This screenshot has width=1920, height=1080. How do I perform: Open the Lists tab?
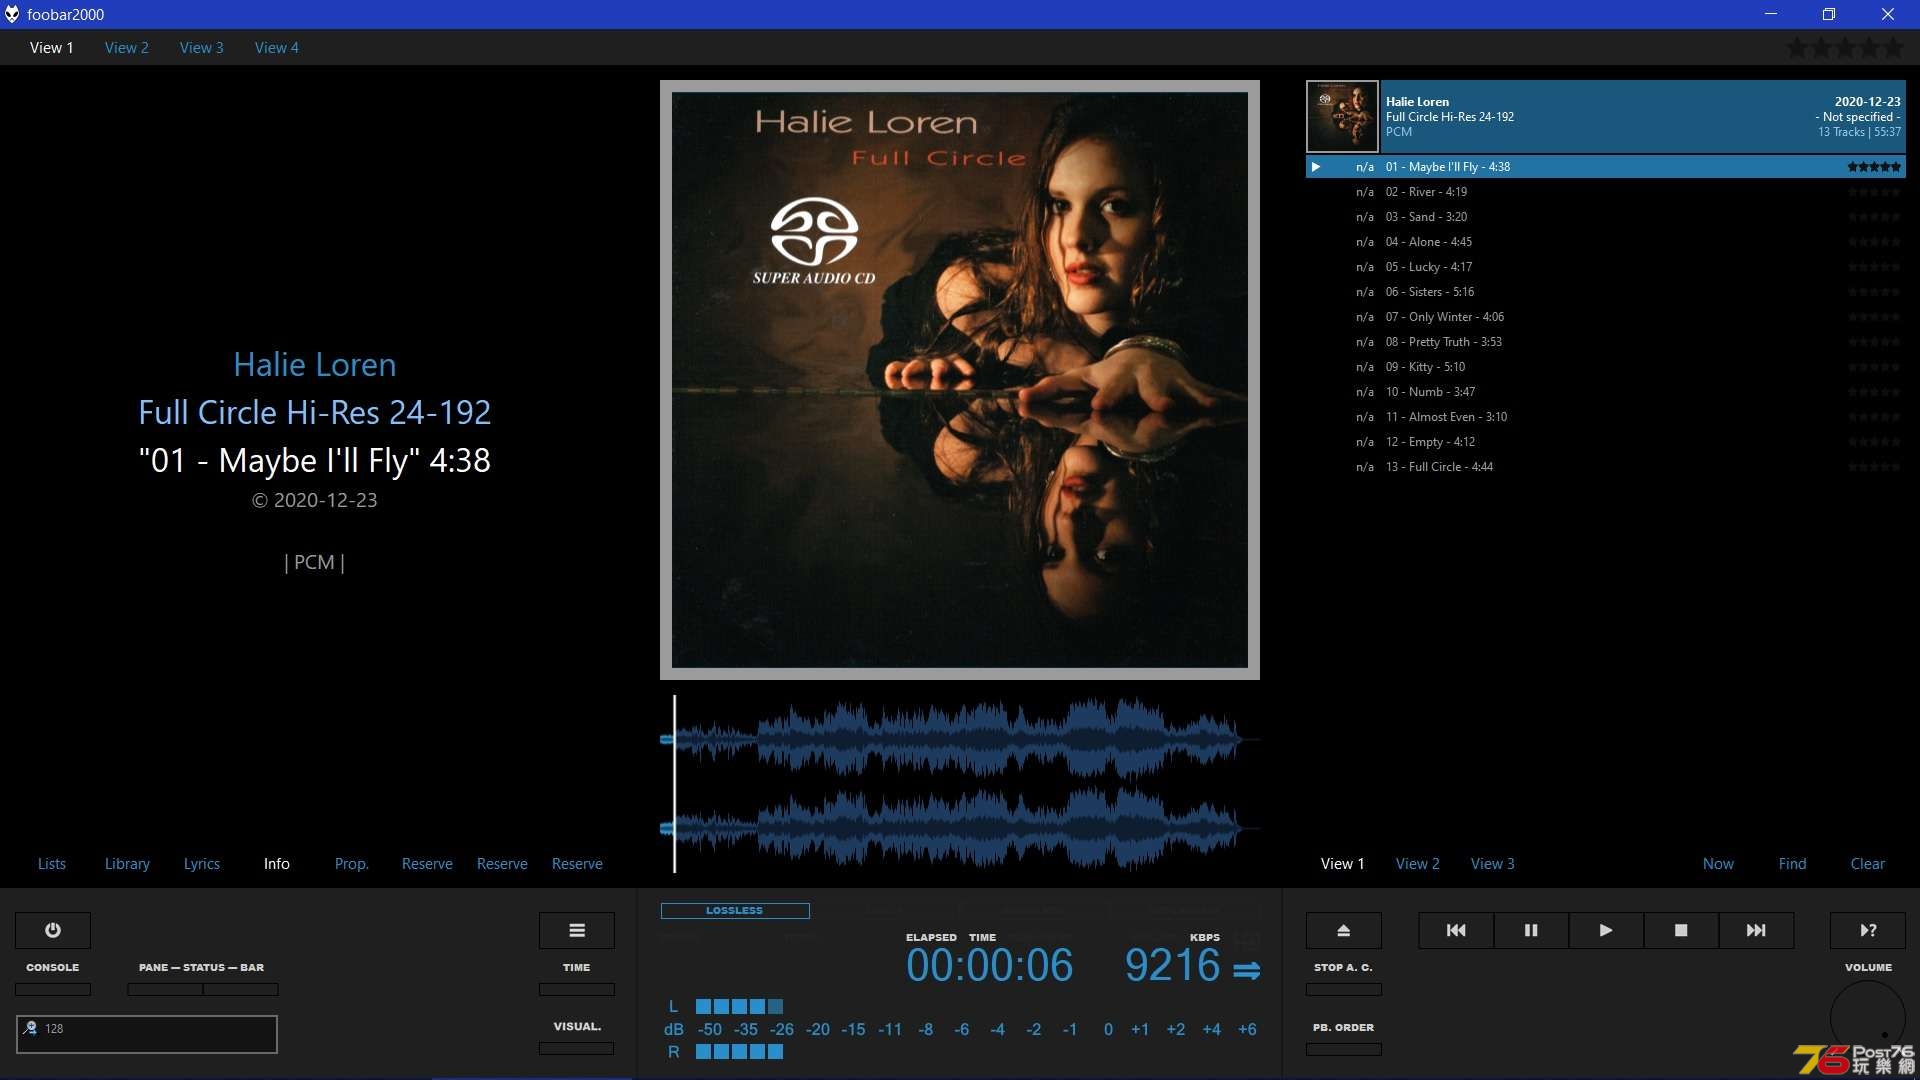52,863
